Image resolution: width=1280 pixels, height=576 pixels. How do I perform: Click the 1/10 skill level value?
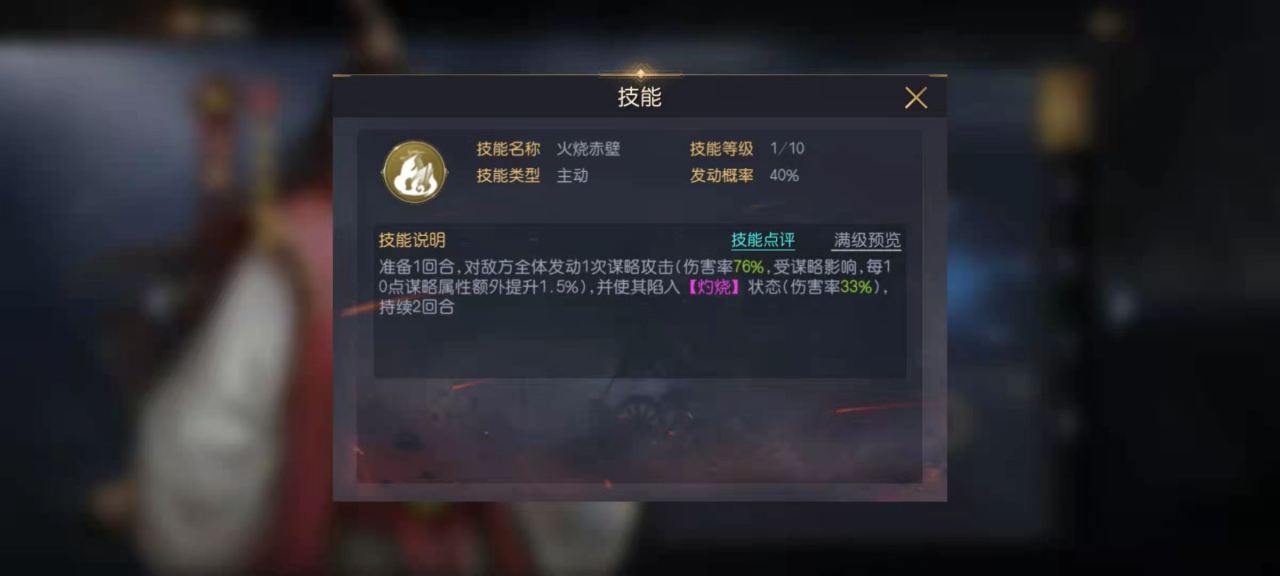coord(788,149)
